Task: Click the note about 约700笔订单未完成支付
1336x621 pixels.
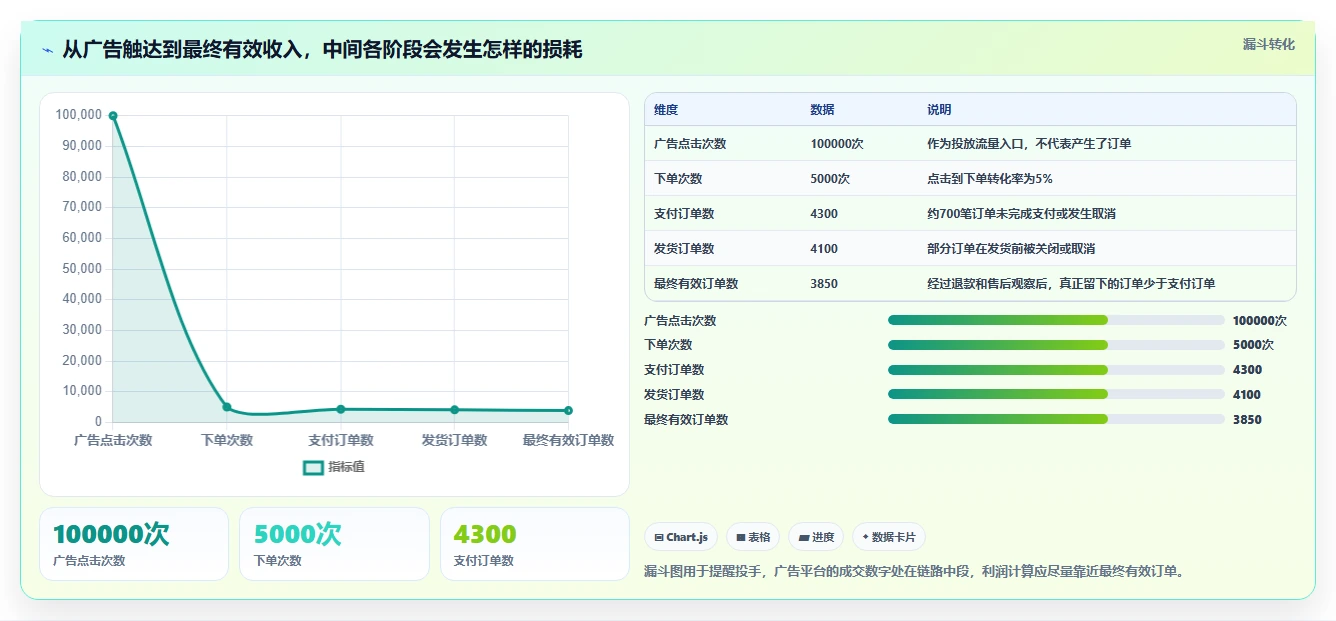Action: 1022,214
